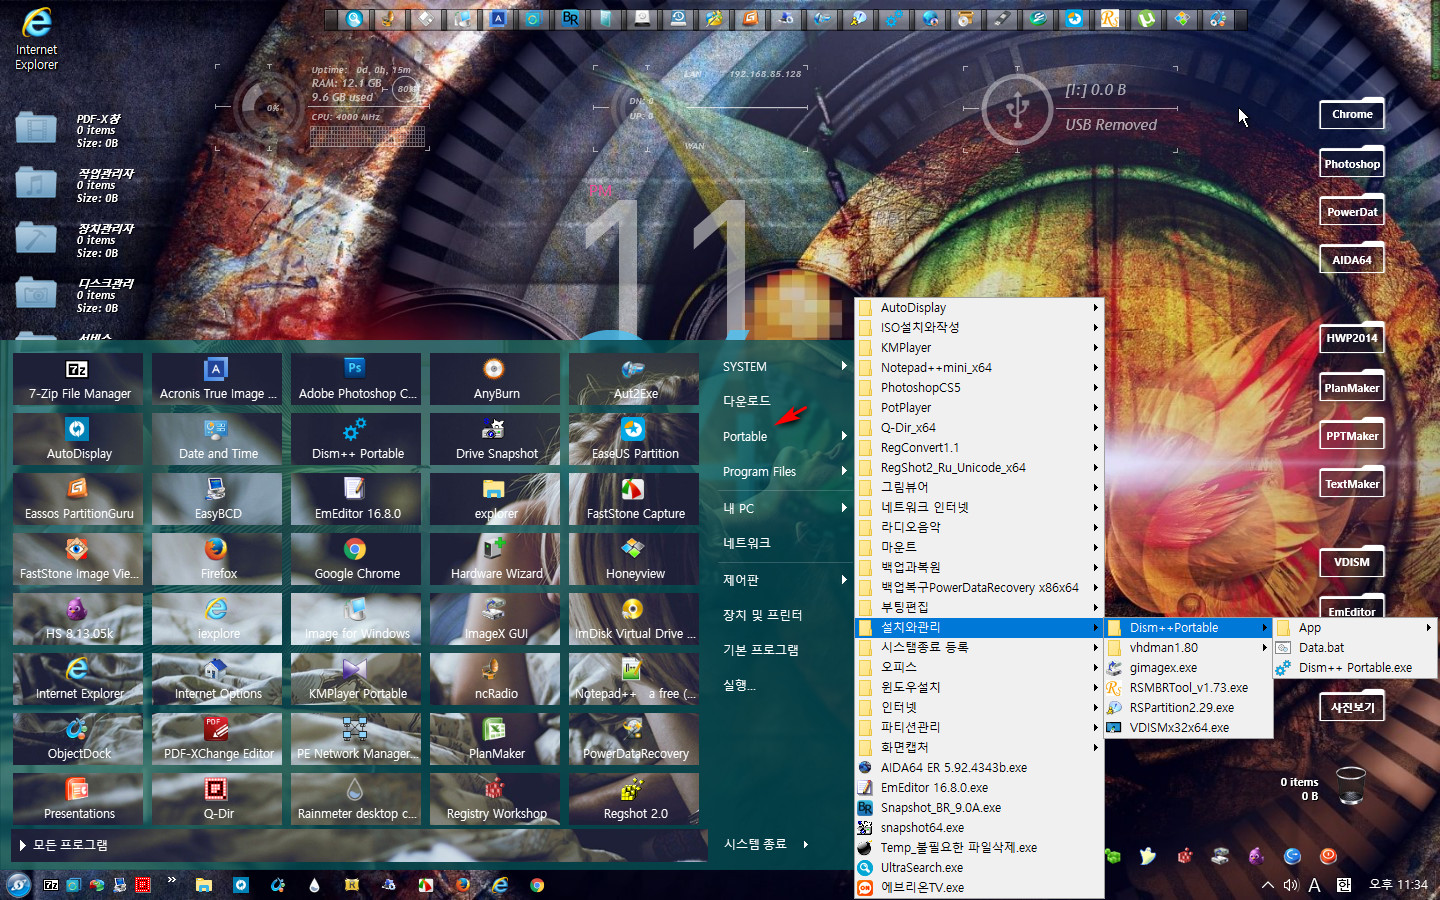Launch ImageX GUI tile
The image size is (1440, 900).
click(495, 619)
